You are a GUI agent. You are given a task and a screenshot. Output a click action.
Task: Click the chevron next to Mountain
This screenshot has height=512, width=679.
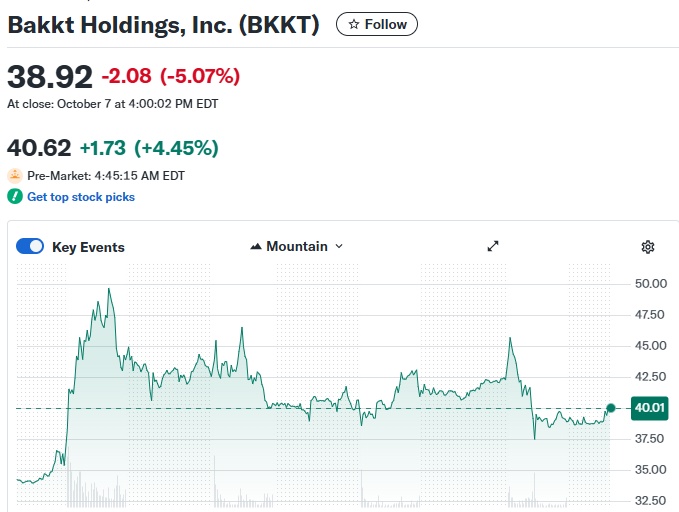(x=339, y=247)
